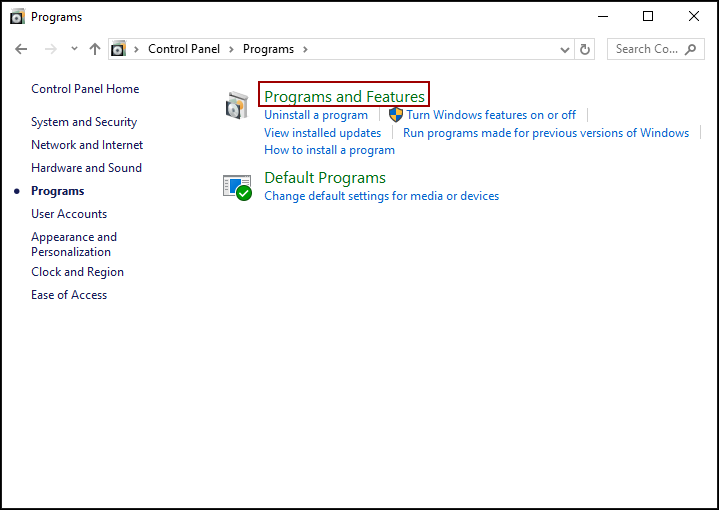Click the Control Panel icon in address bar
Image resolution: width=719 pixels, height=510 pixels.
118,49
